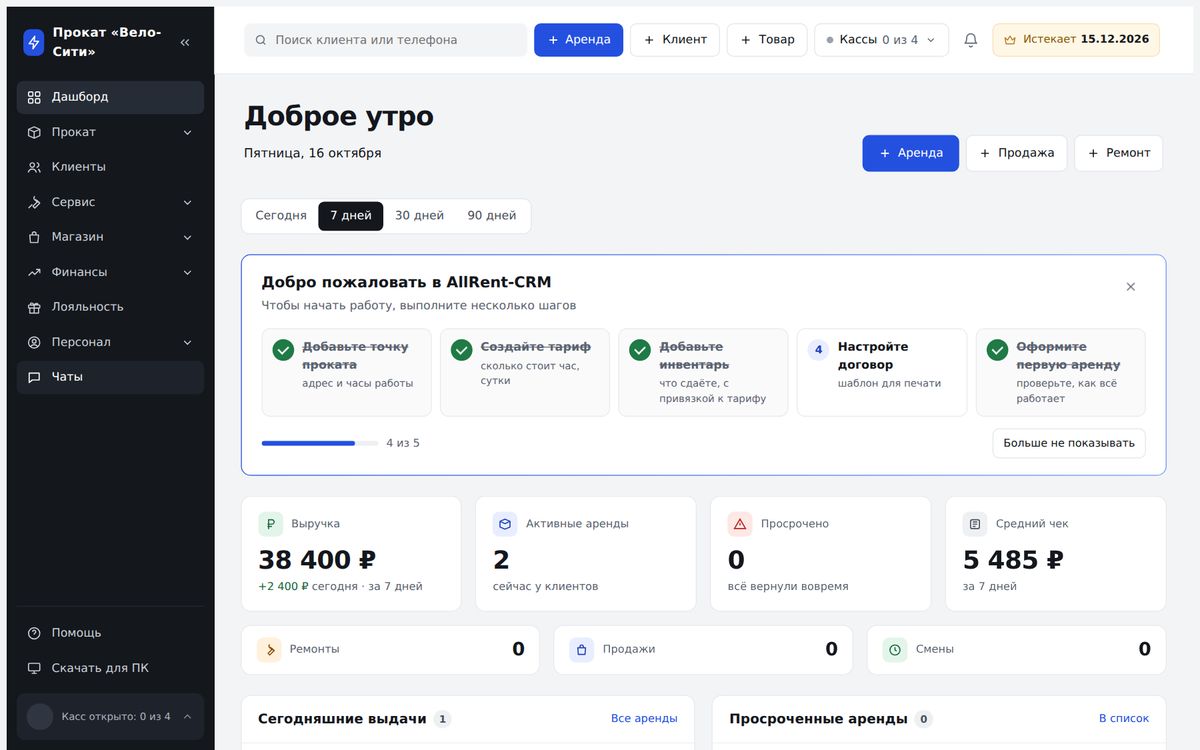The image size is (1200, 750).
Task: Click the + Товар button
Action: [x=767, y=40]
